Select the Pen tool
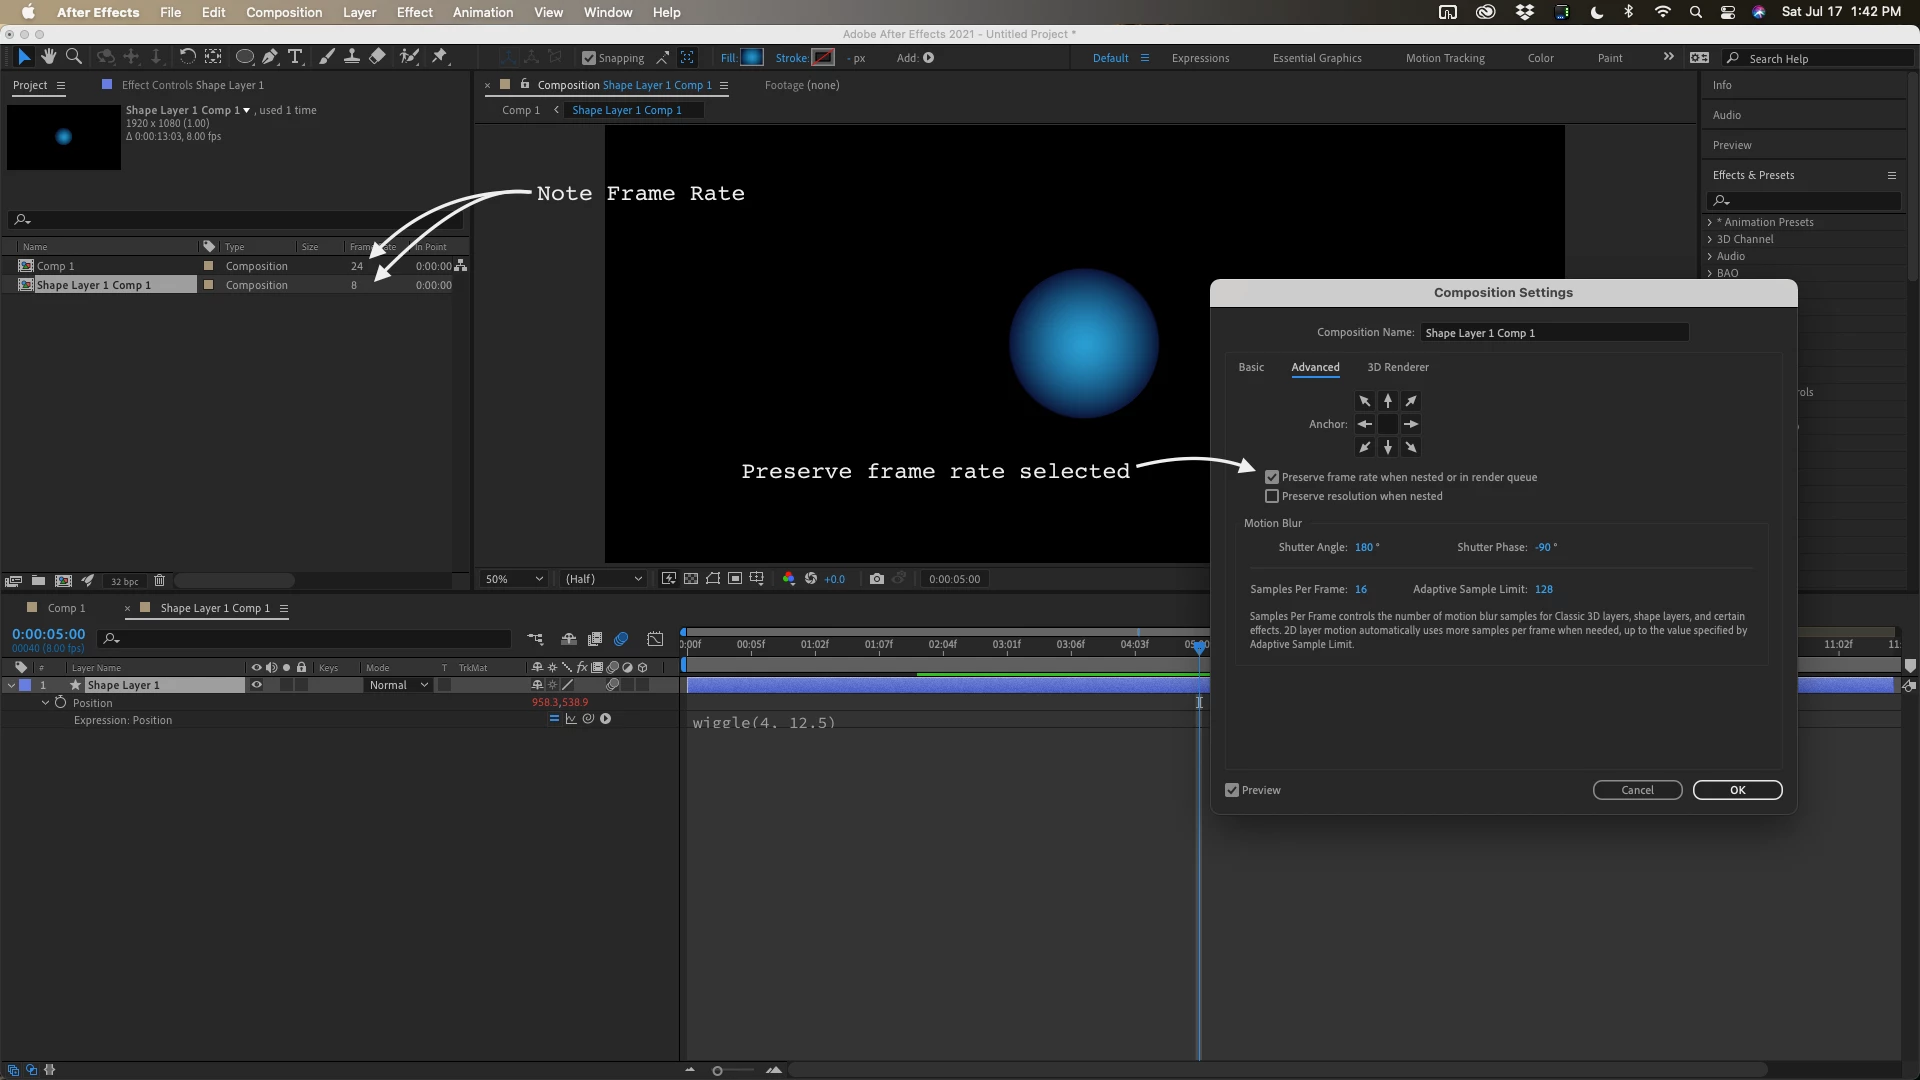This screenshot has width=1920, height=1080. (270, 57)
